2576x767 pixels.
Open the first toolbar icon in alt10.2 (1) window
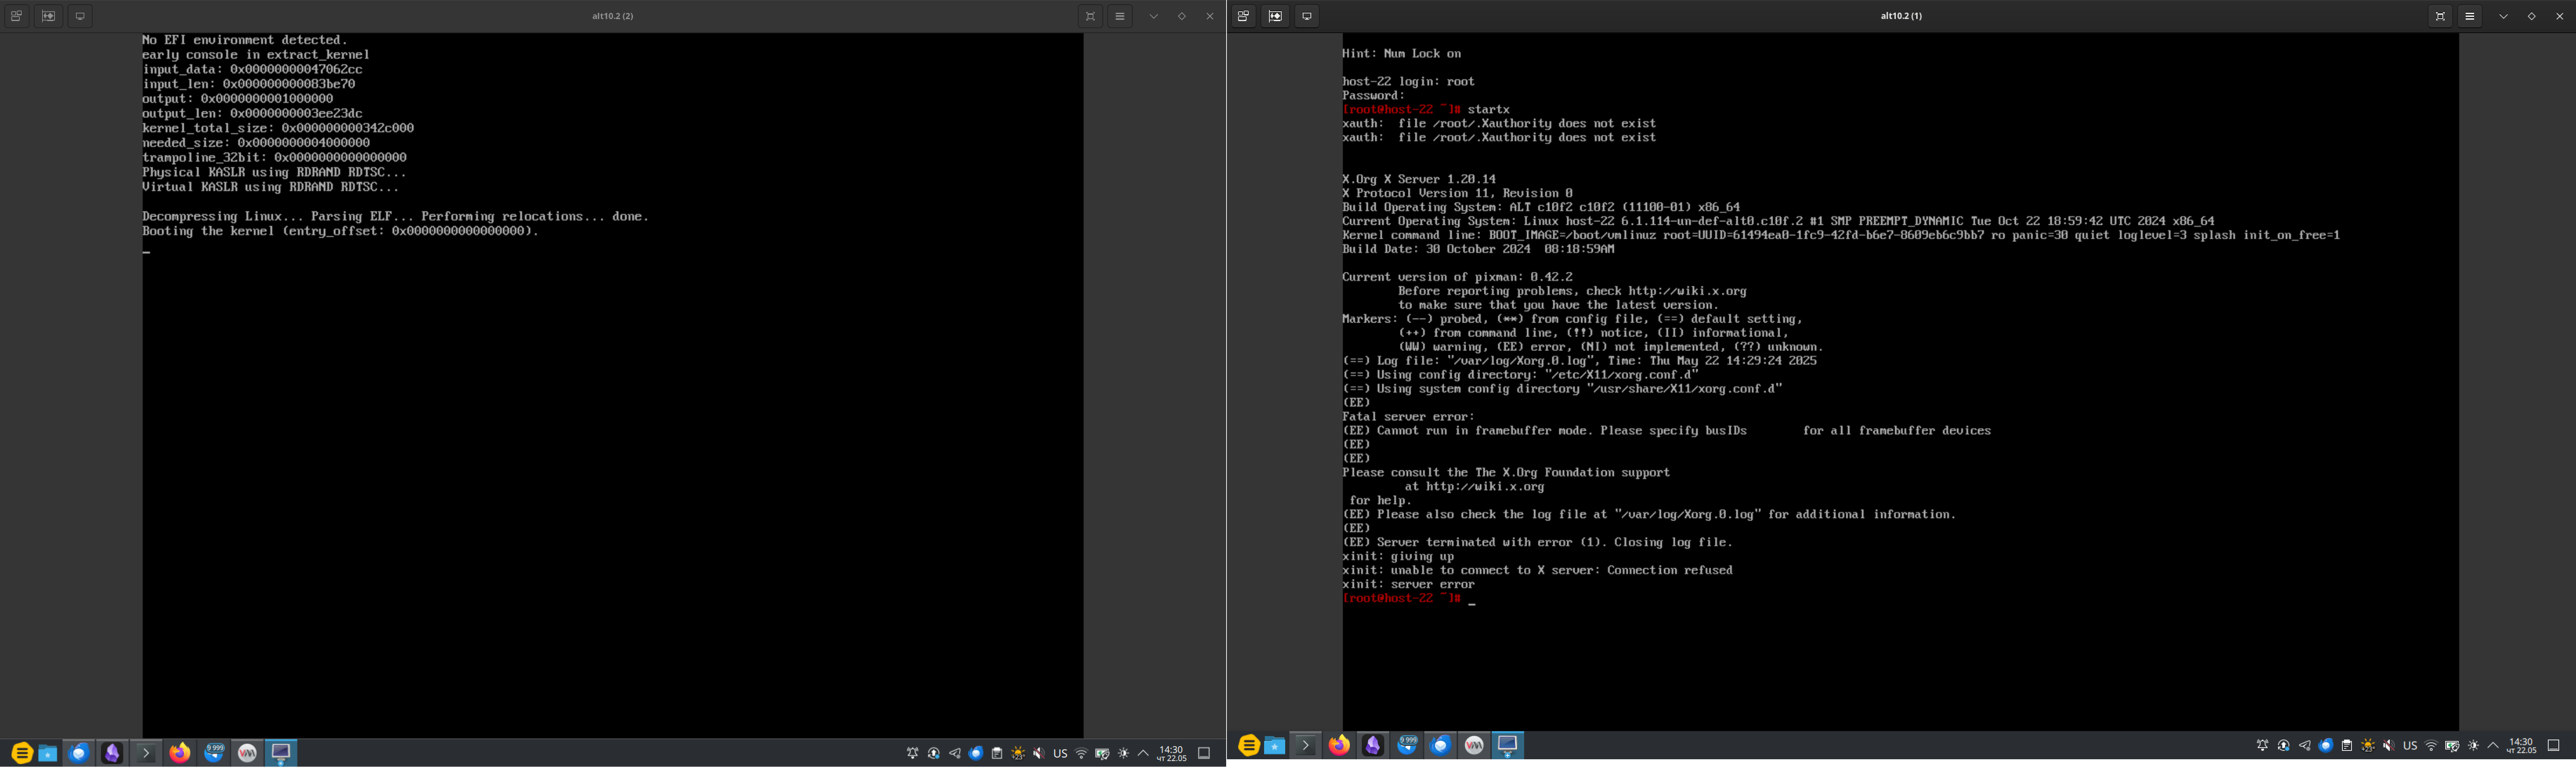(1243, 16)
